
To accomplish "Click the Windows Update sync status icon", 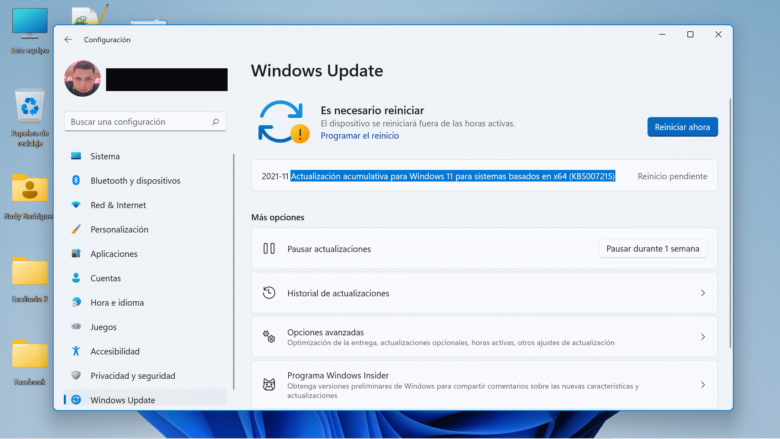I will (283, 122).
